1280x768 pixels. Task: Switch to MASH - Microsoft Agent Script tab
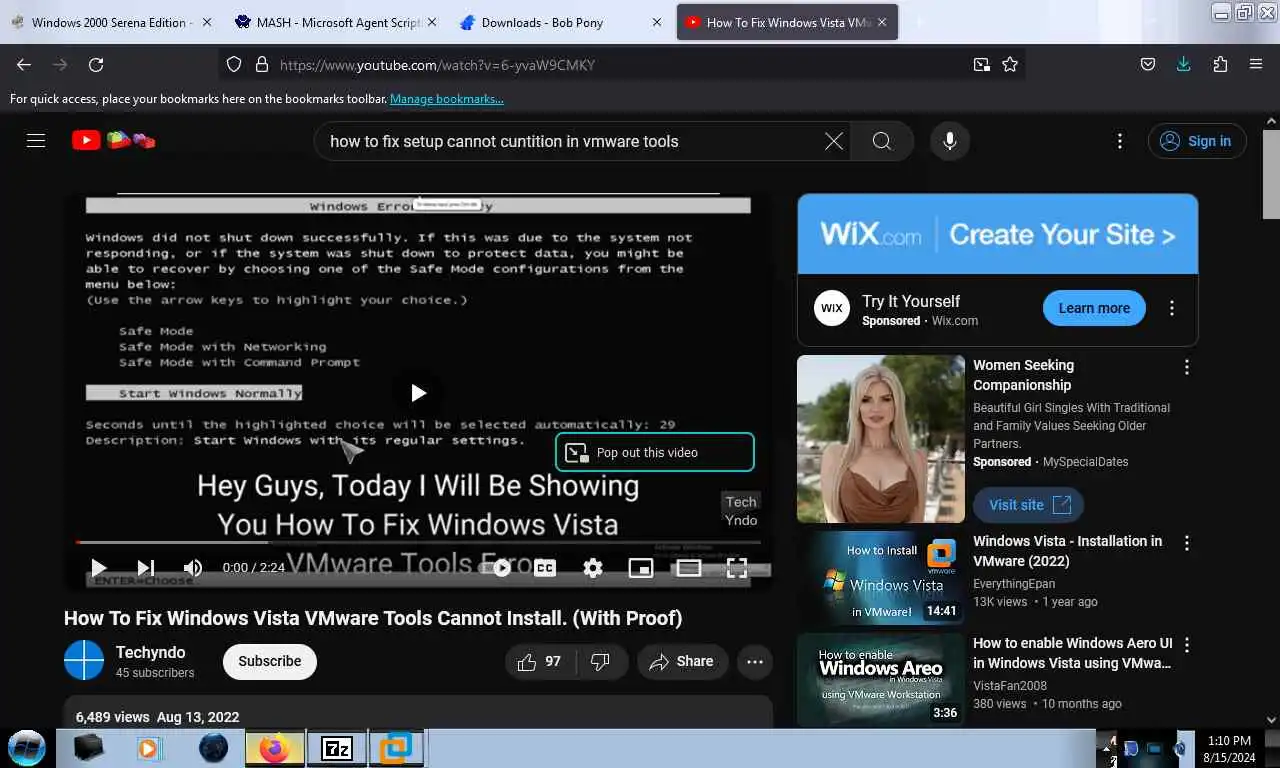[x=335, y=22]
